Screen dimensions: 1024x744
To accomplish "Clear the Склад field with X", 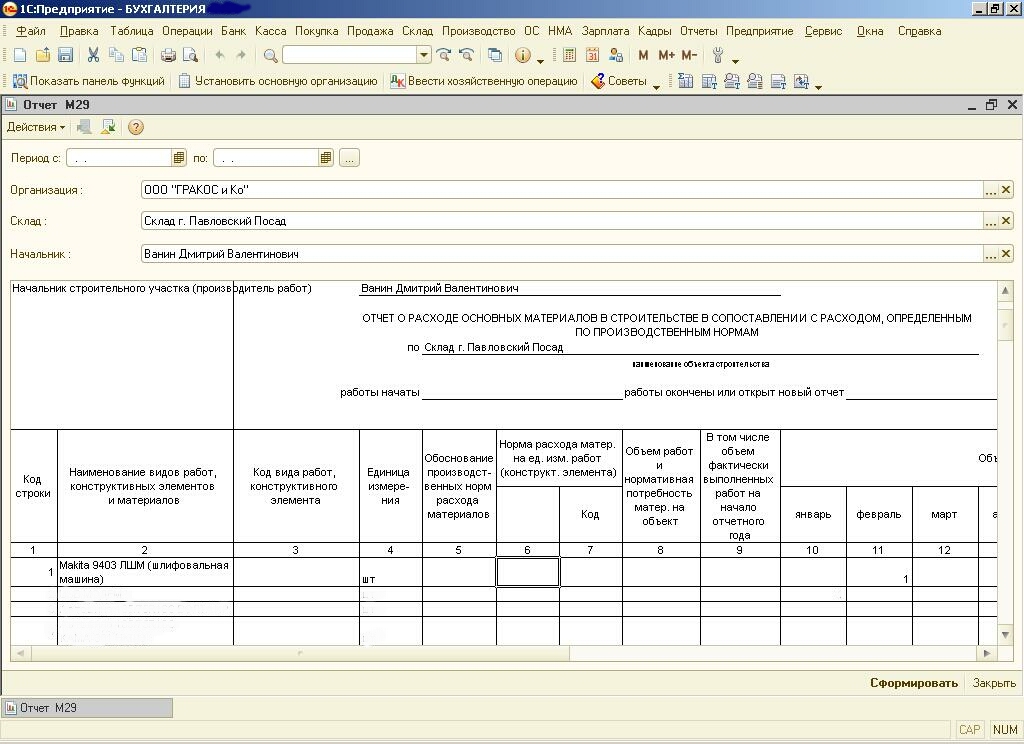I will coord(1006,221).
